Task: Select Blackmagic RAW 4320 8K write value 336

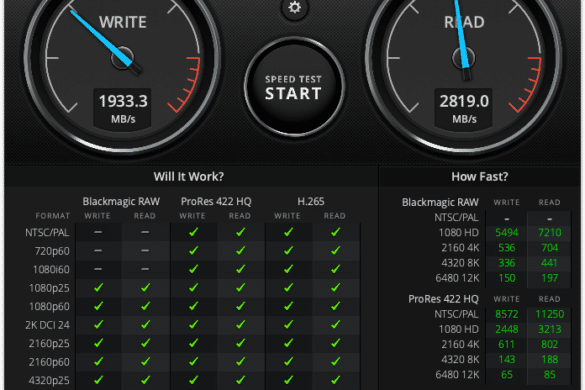Action: [x=507, y=263]
